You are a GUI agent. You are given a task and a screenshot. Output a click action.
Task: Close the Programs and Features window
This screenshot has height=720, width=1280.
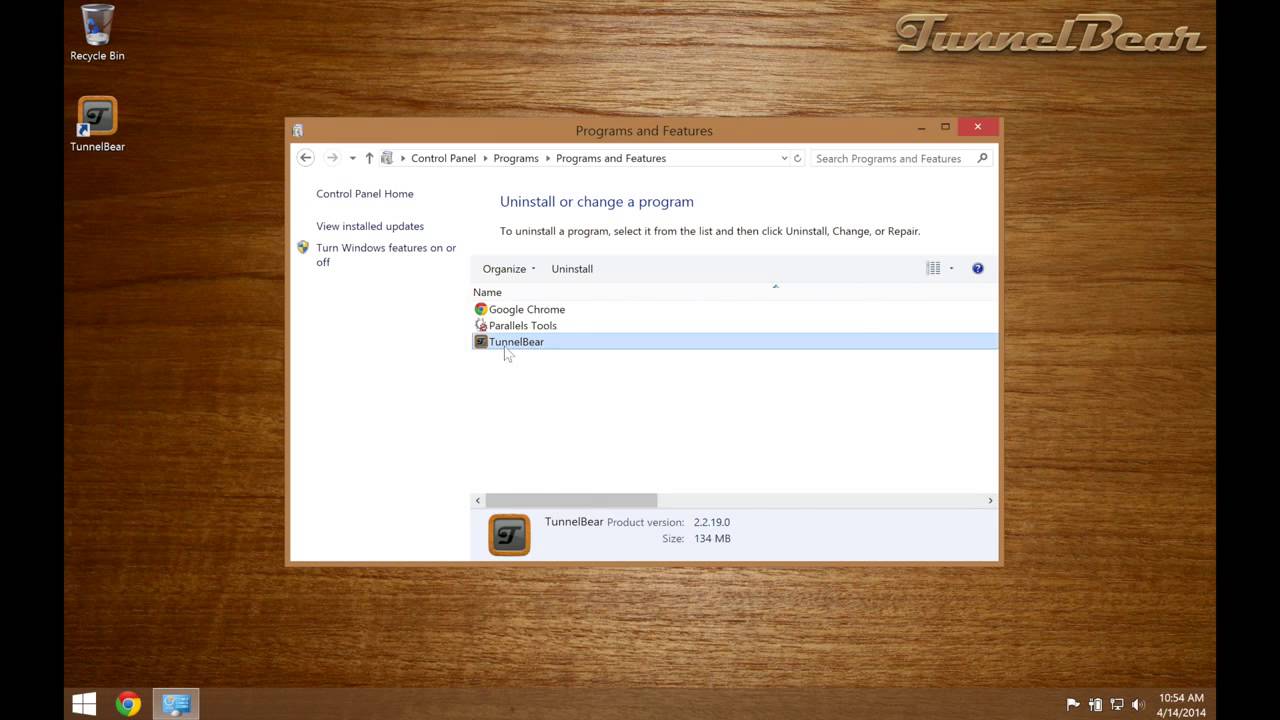click(x=977, y=127)
